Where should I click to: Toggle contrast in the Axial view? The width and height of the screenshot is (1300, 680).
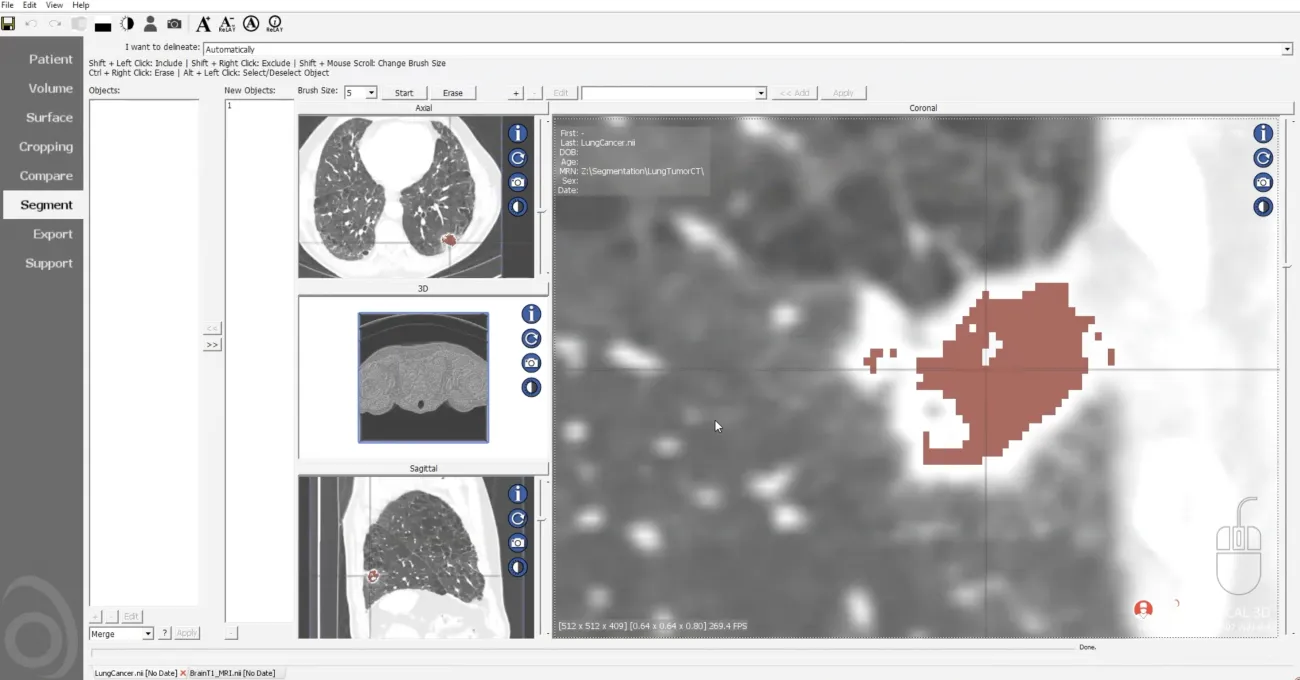click(517, 207)
